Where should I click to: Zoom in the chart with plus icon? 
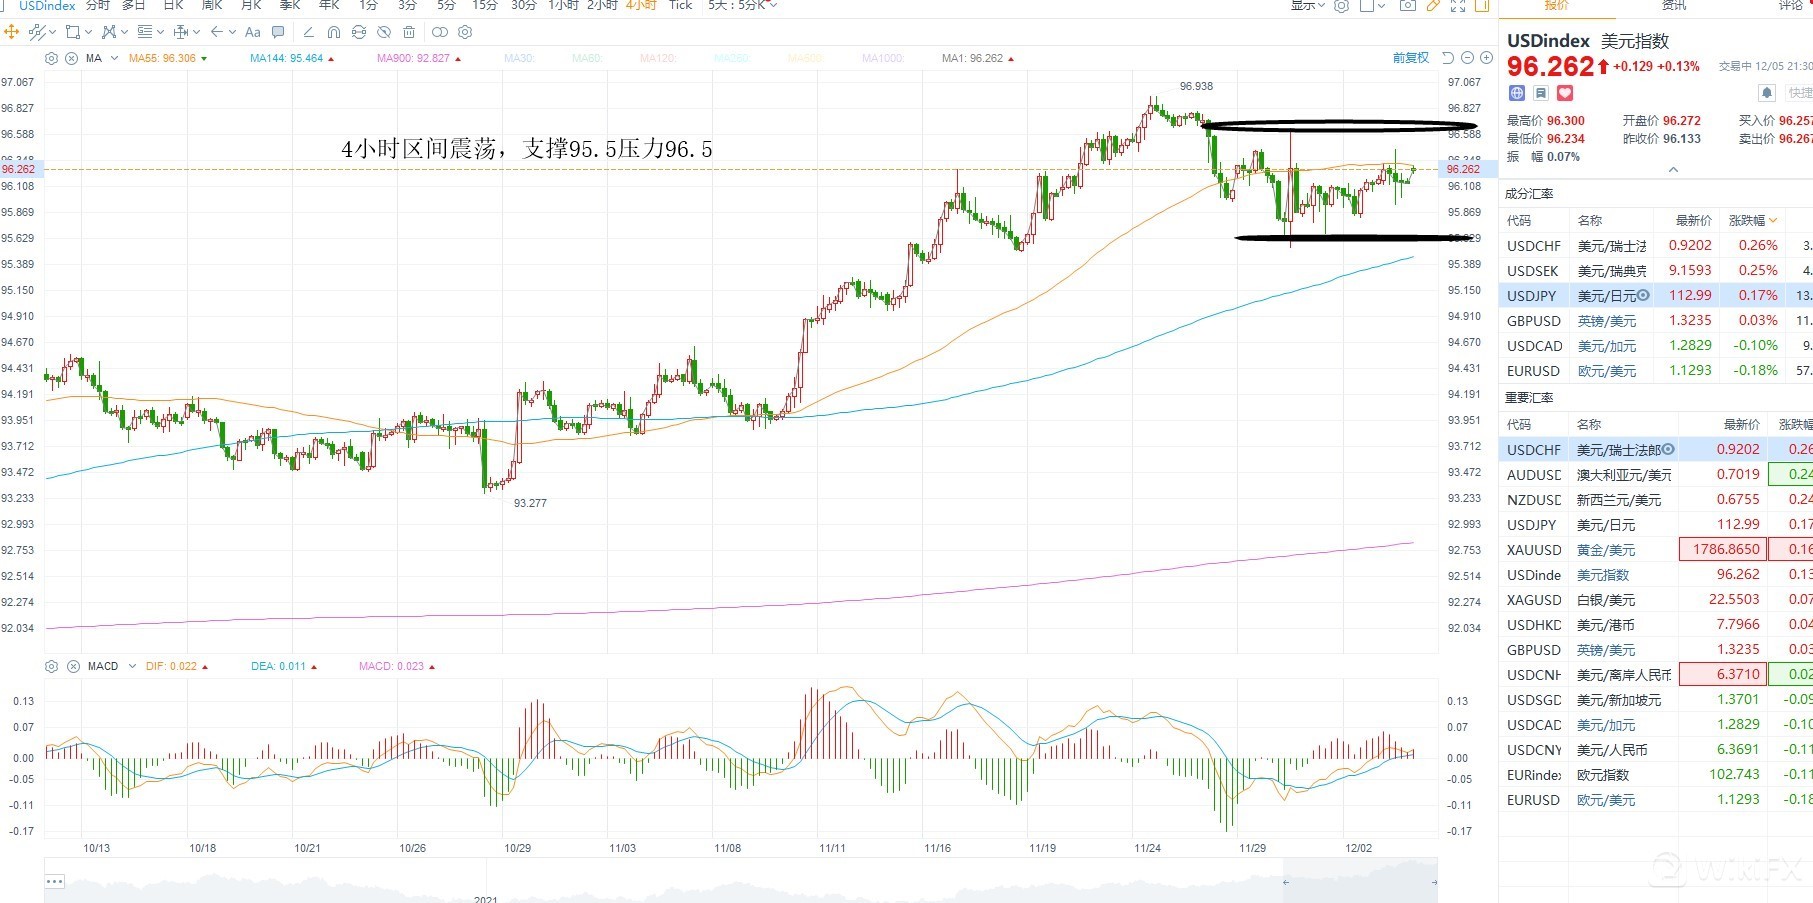1486,58
